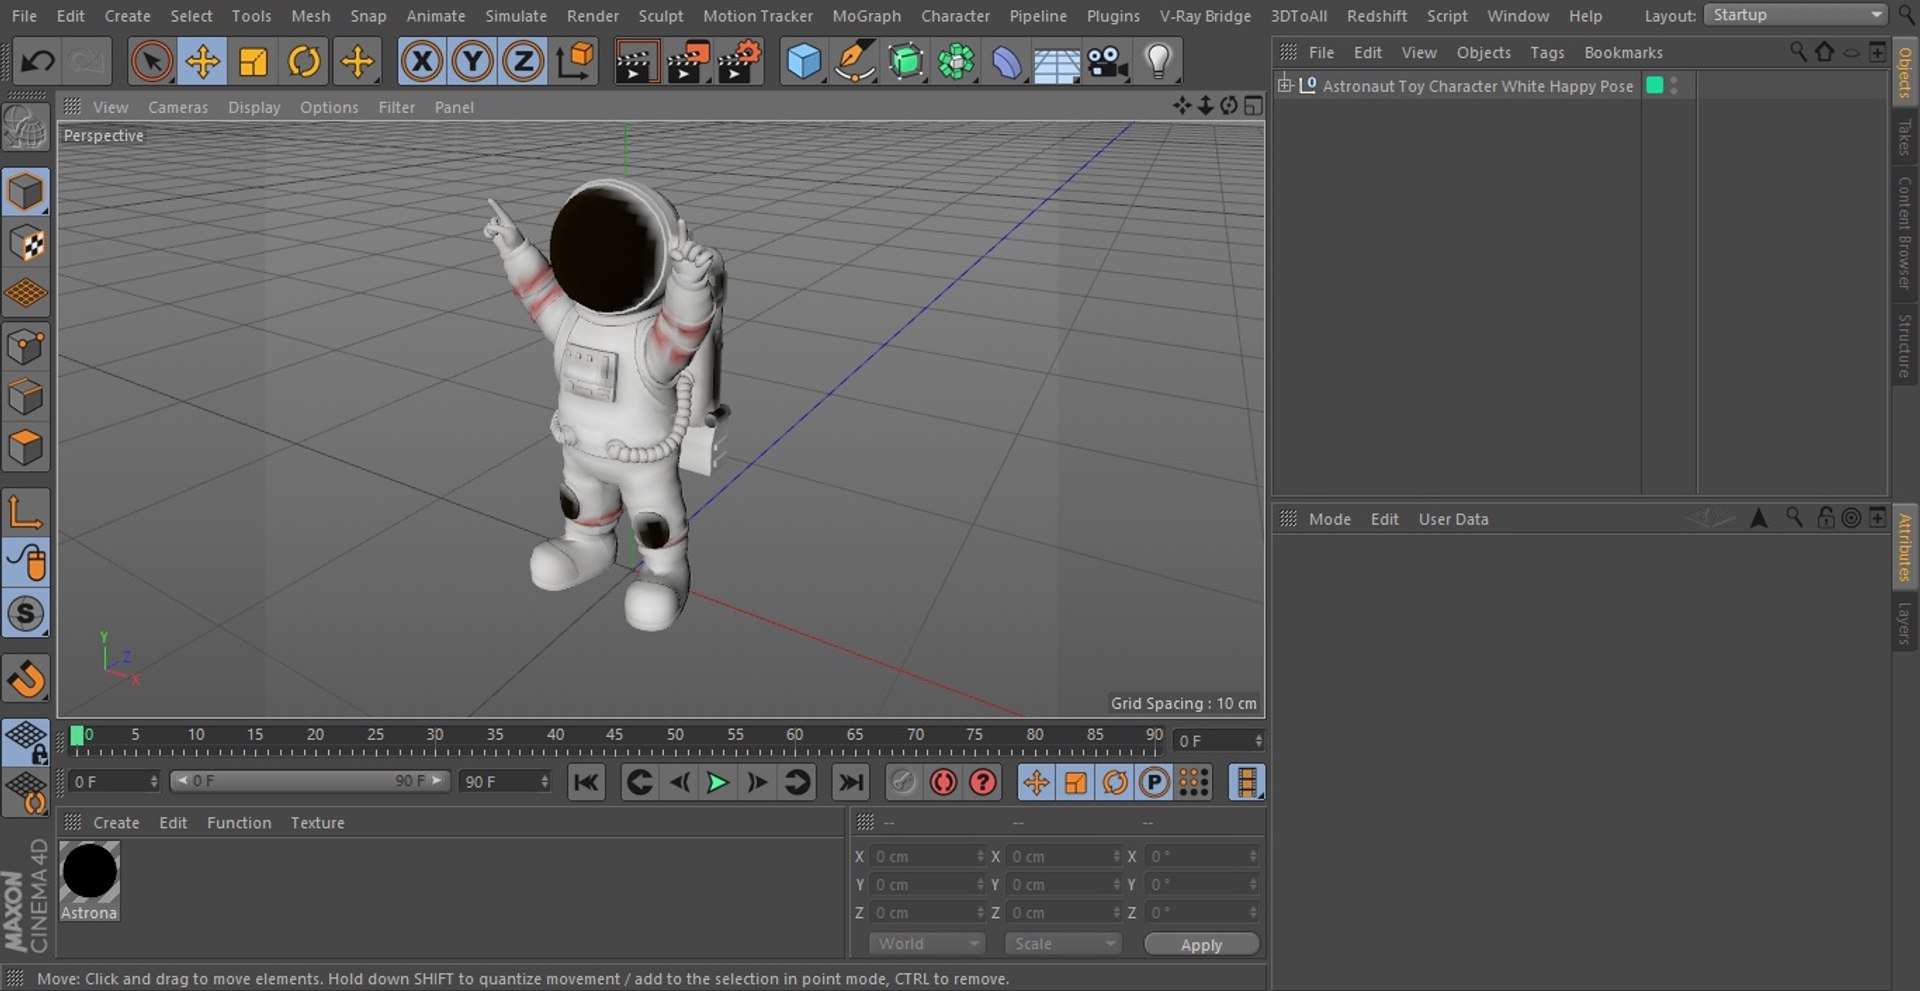Add a Camera object icon
Viewport: 1920px width, 991px height.
1107,62
